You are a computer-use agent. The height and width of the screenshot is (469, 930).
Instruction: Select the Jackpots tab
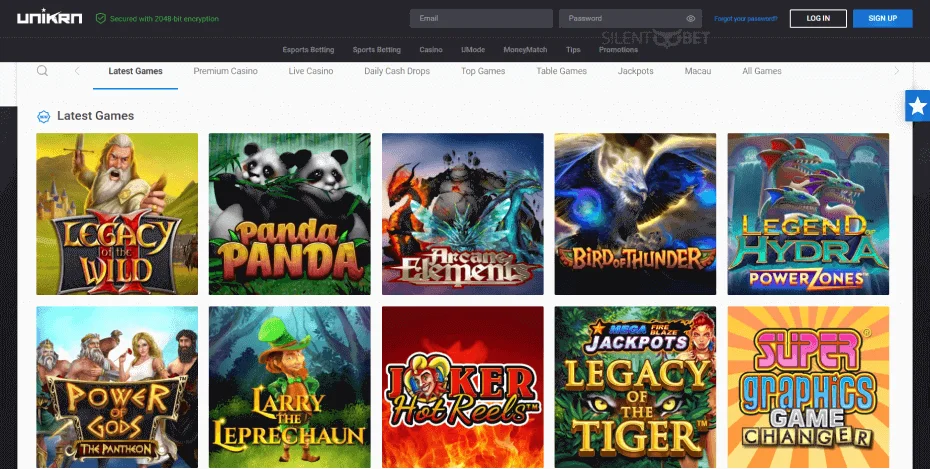[635, 71]
